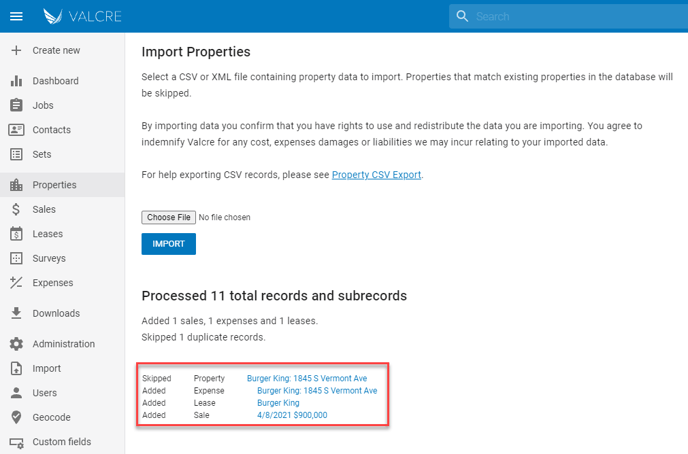Click the Geocode shield icon
688x454 pixels.
tap(16, 417)
